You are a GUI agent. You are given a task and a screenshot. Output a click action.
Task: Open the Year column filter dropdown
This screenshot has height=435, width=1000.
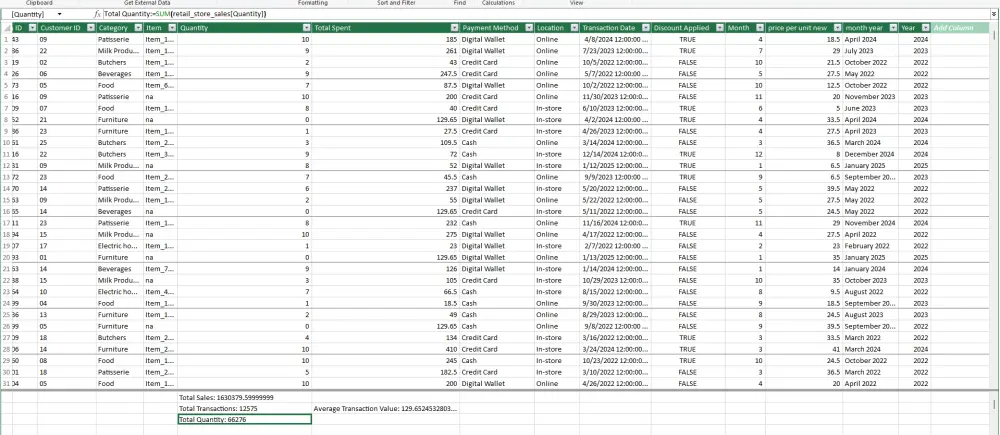(x=925, y=28)
